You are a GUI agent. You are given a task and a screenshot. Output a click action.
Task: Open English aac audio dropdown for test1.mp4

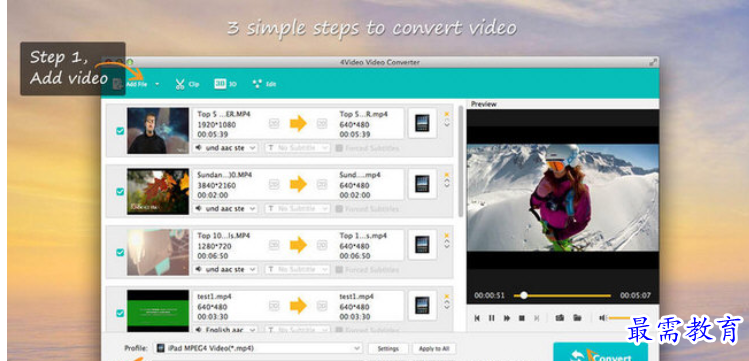(225, 329)
